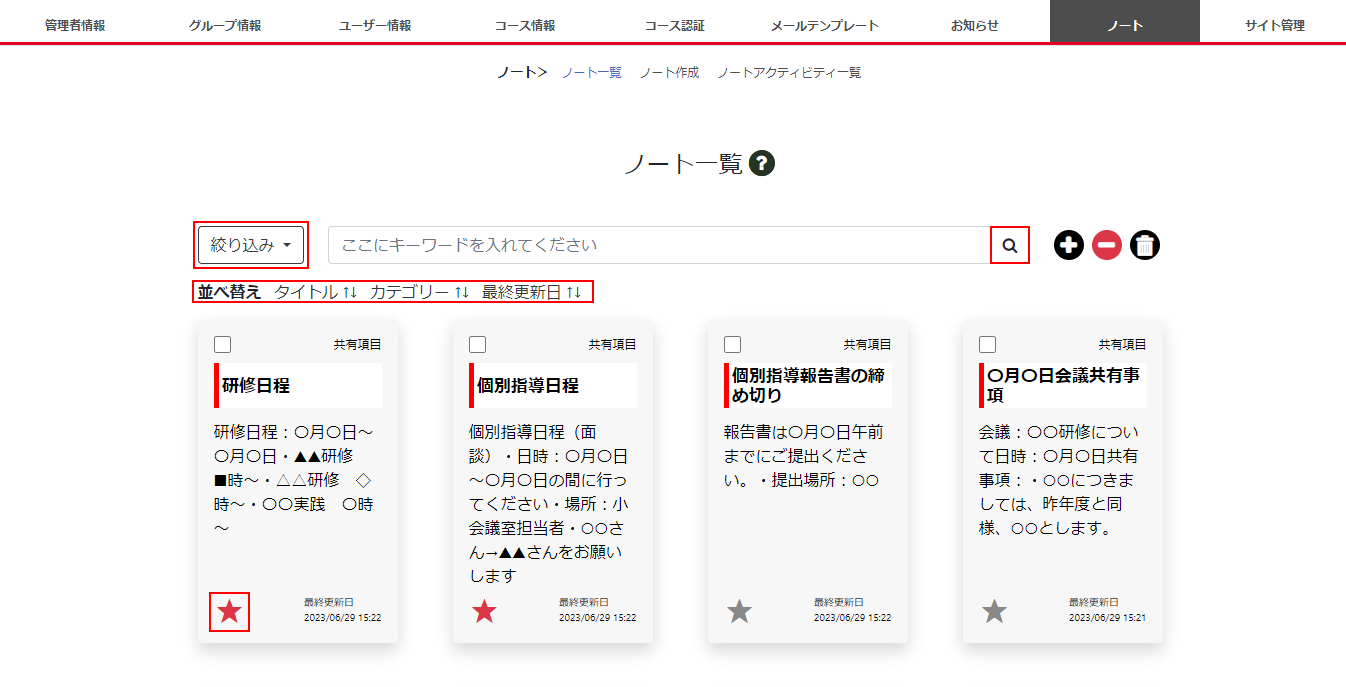The image size is (1346, 687).
Task: Star the 個別指導報告書の締め切り note
Action: click(739, 611)
